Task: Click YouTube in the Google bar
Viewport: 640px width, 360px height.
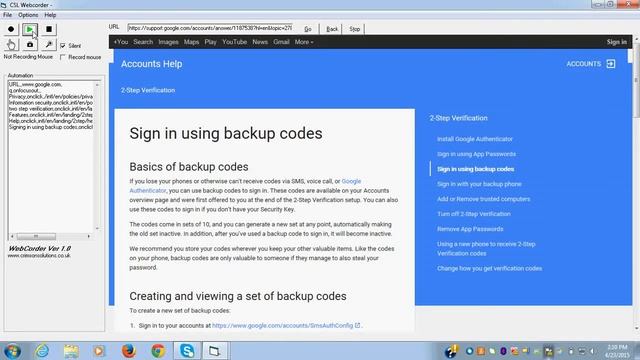Action: point(234,42)
